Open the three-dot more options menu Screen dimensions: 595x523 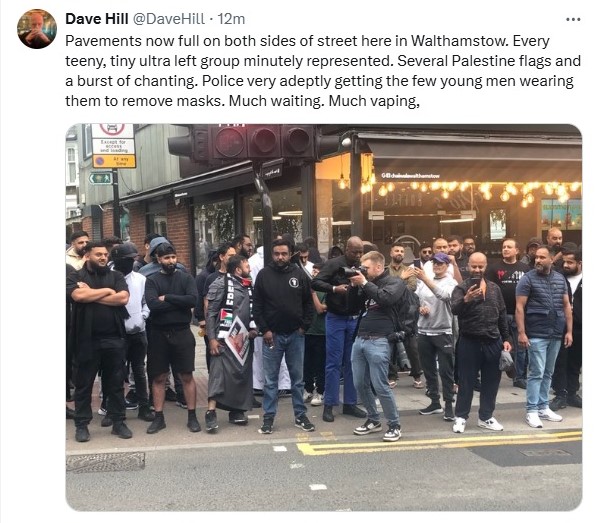(x=573, y=19)
